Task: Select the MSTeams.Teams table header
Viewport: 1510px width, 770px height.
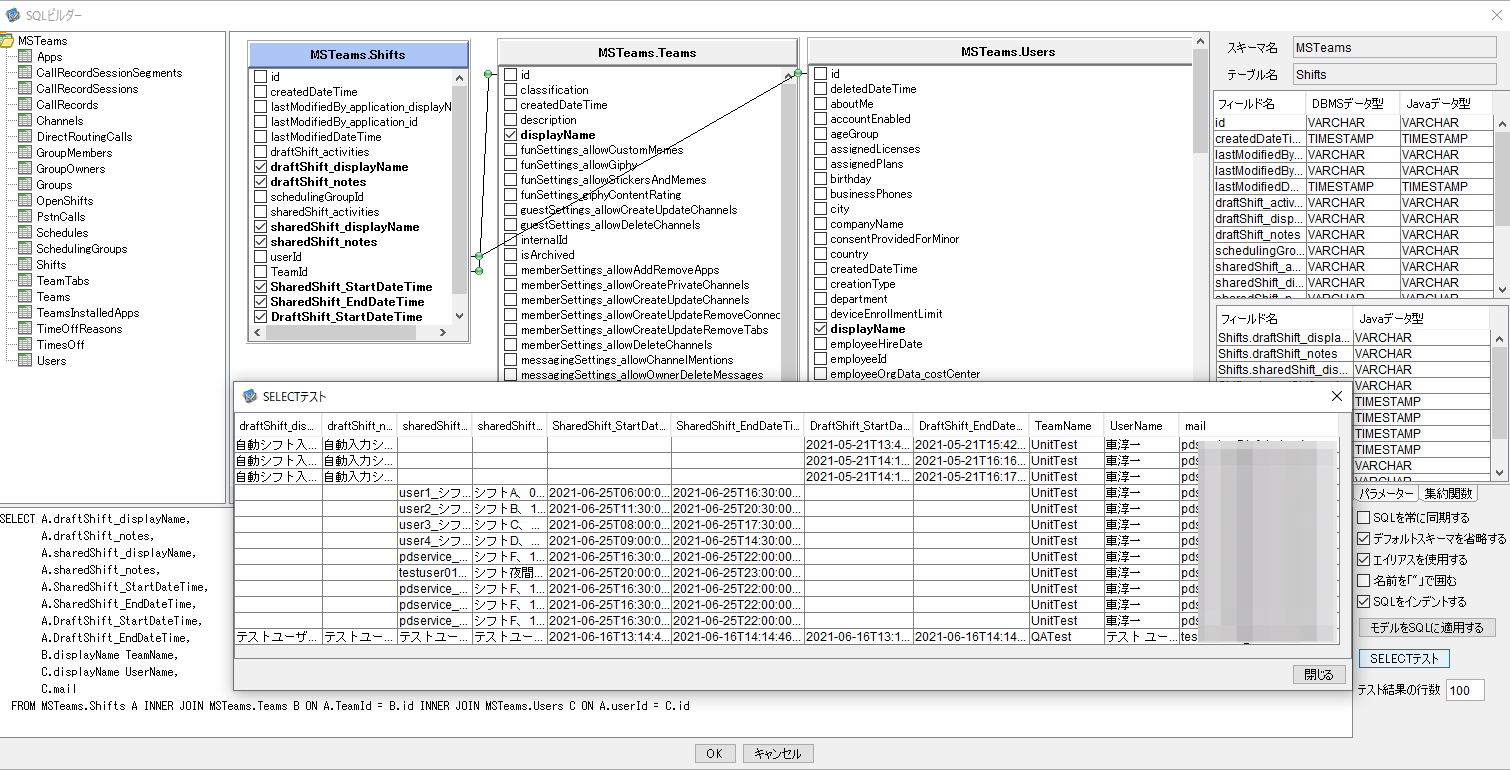Action: [x=647, y=52]
